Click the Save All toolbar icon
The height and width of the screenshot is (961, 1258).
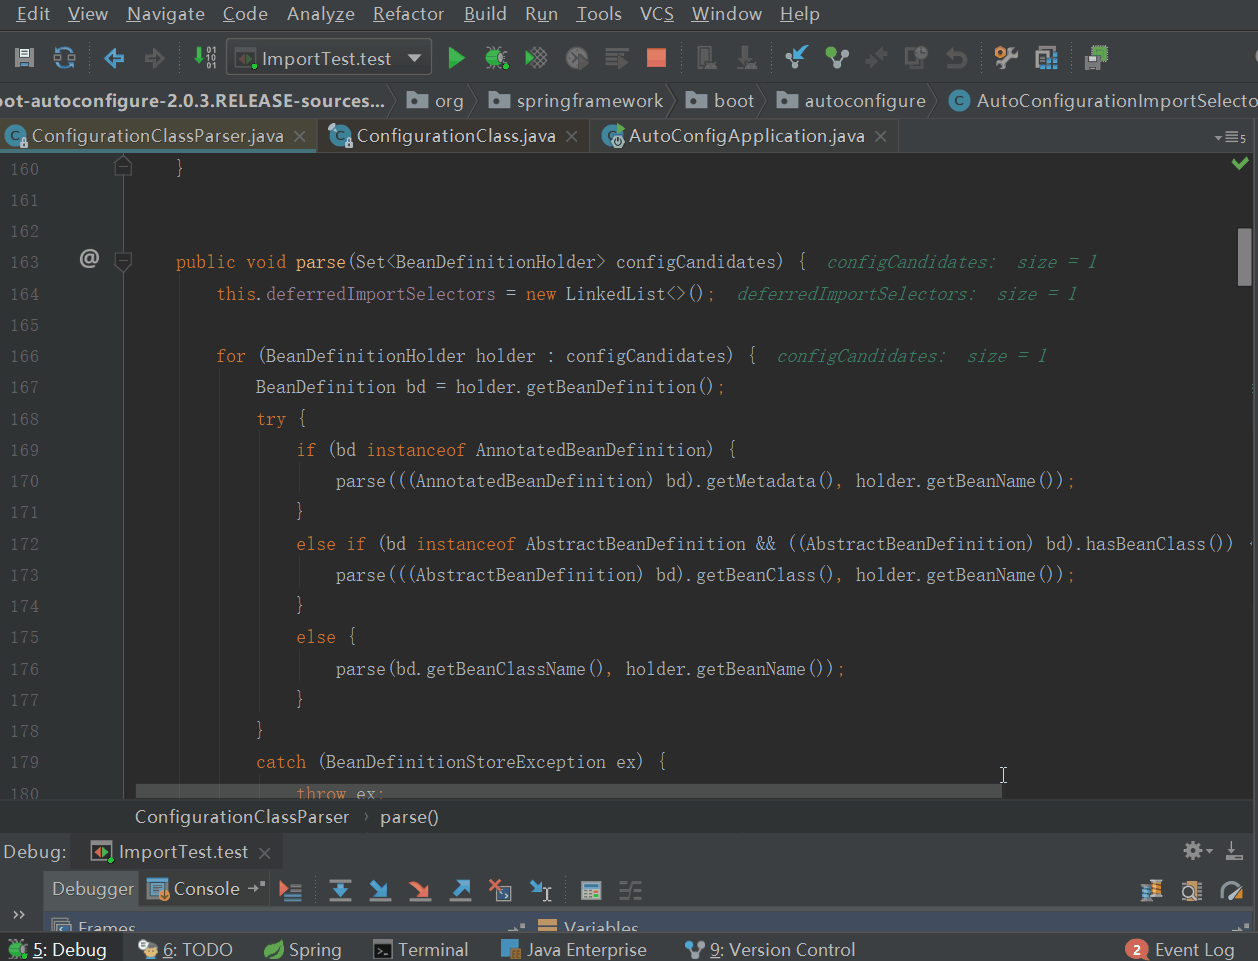24,58
